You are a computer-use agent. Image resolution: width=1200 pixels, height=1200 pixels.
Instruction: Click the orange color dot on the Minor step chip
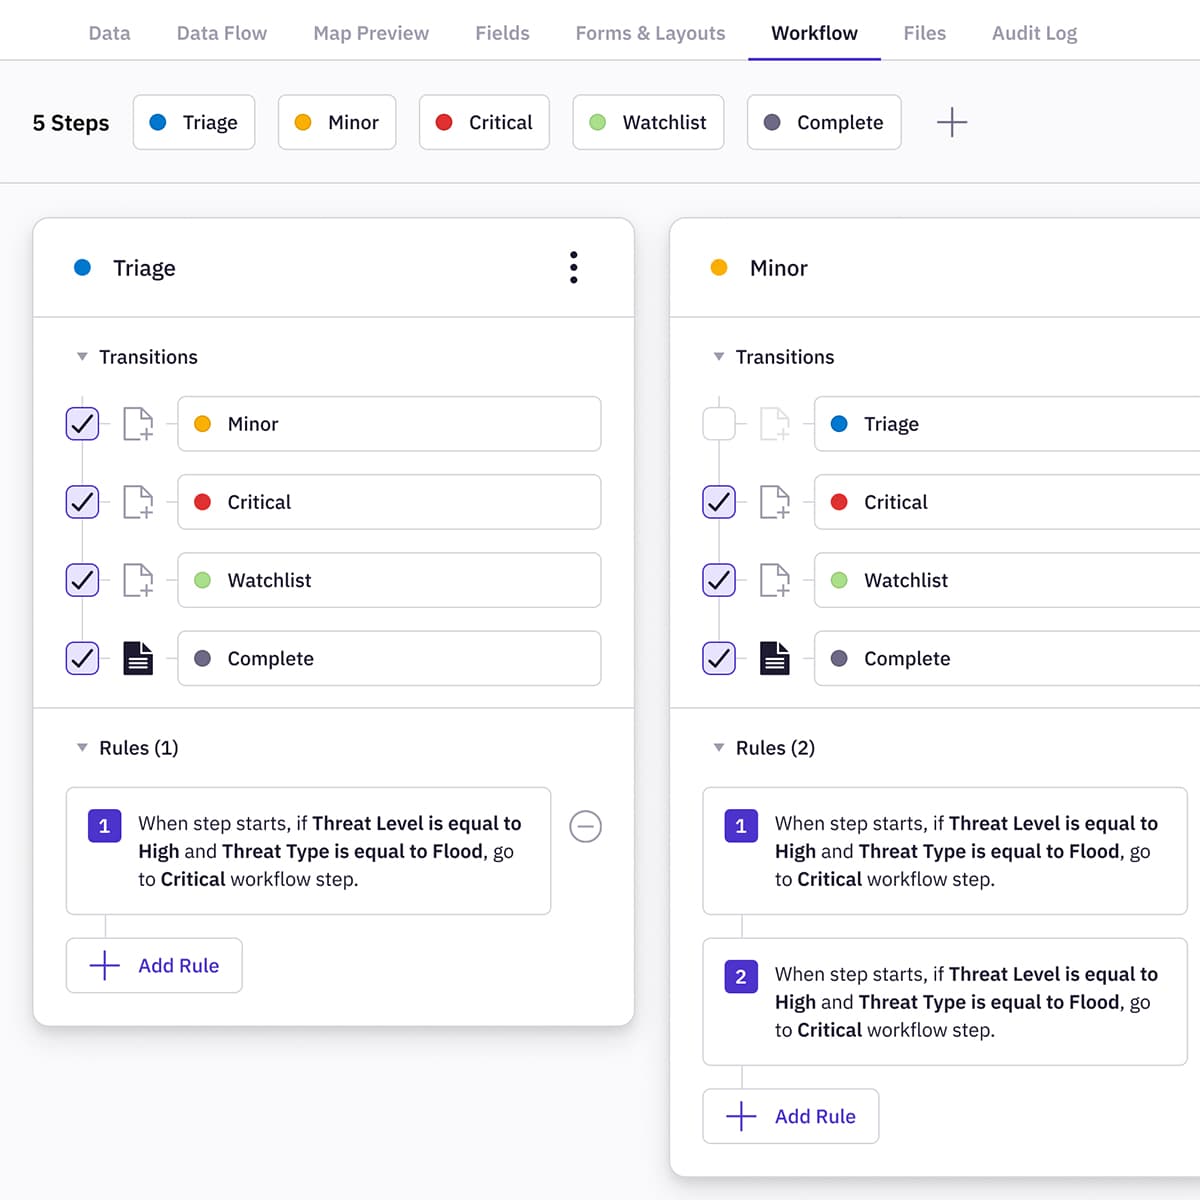tap(303, 122)
